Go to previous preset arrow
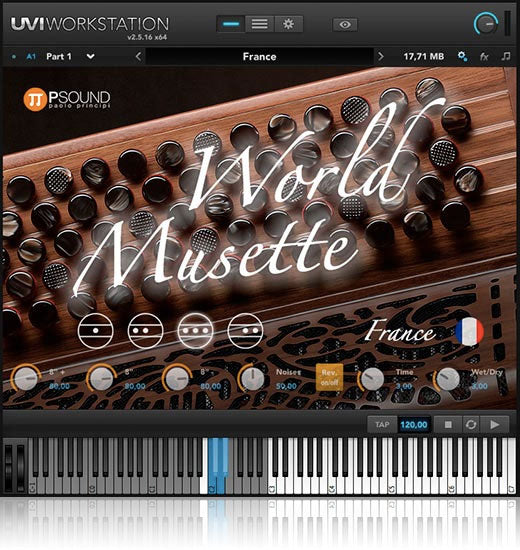 139,56
